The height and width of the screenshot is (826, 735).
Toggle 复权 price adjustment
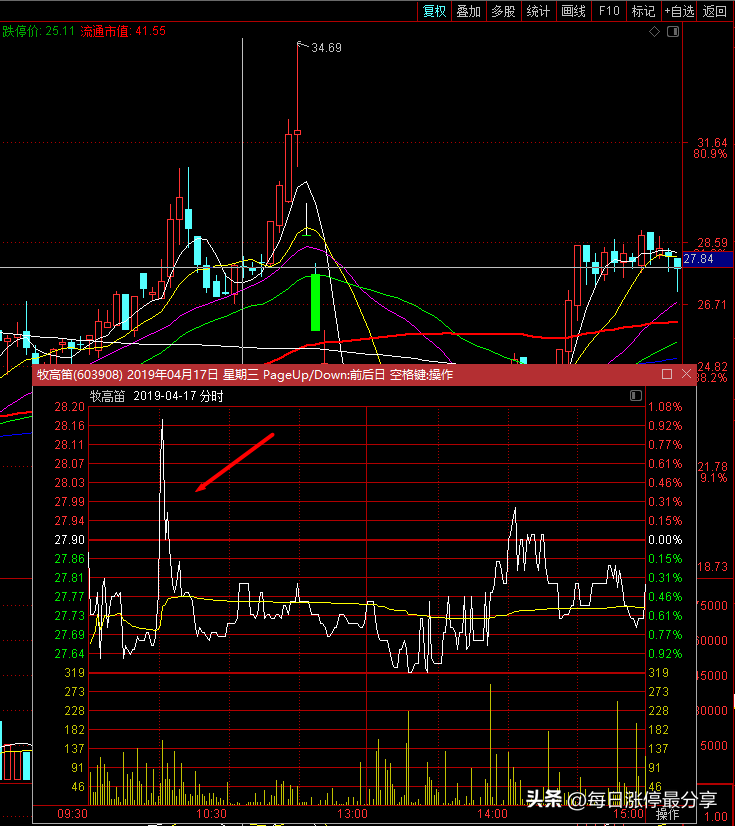[x=435, y=11]
